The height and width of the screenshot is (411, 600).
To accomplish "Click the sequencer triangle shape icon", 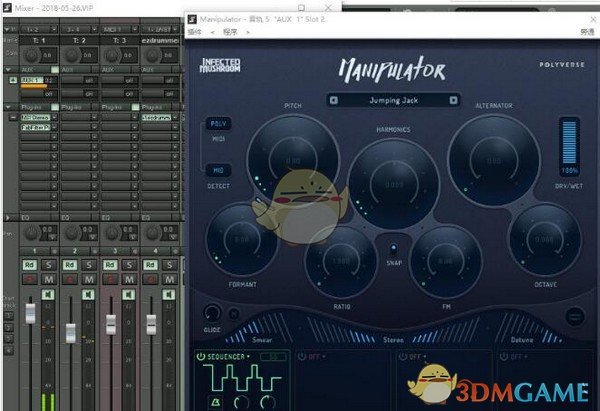I will click(216, 402).
